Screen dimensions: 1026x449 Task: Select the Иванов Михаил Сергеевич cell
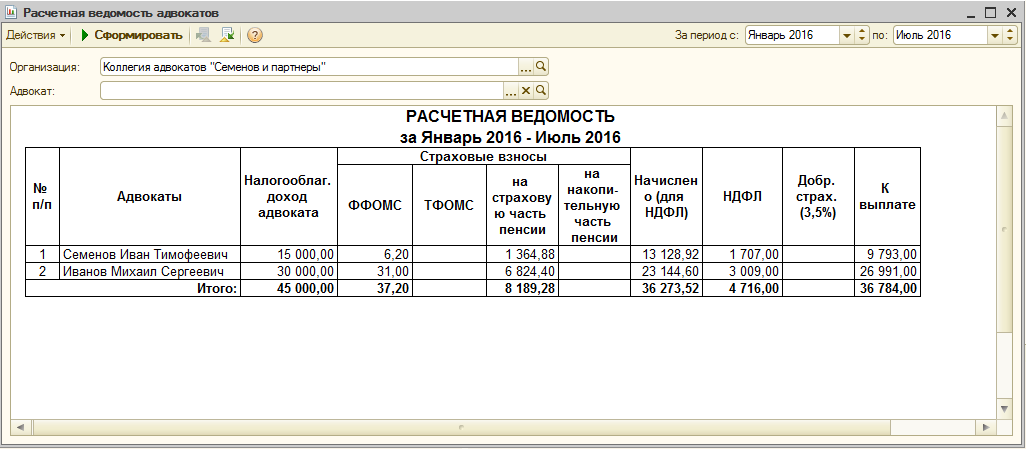(150, 272)
